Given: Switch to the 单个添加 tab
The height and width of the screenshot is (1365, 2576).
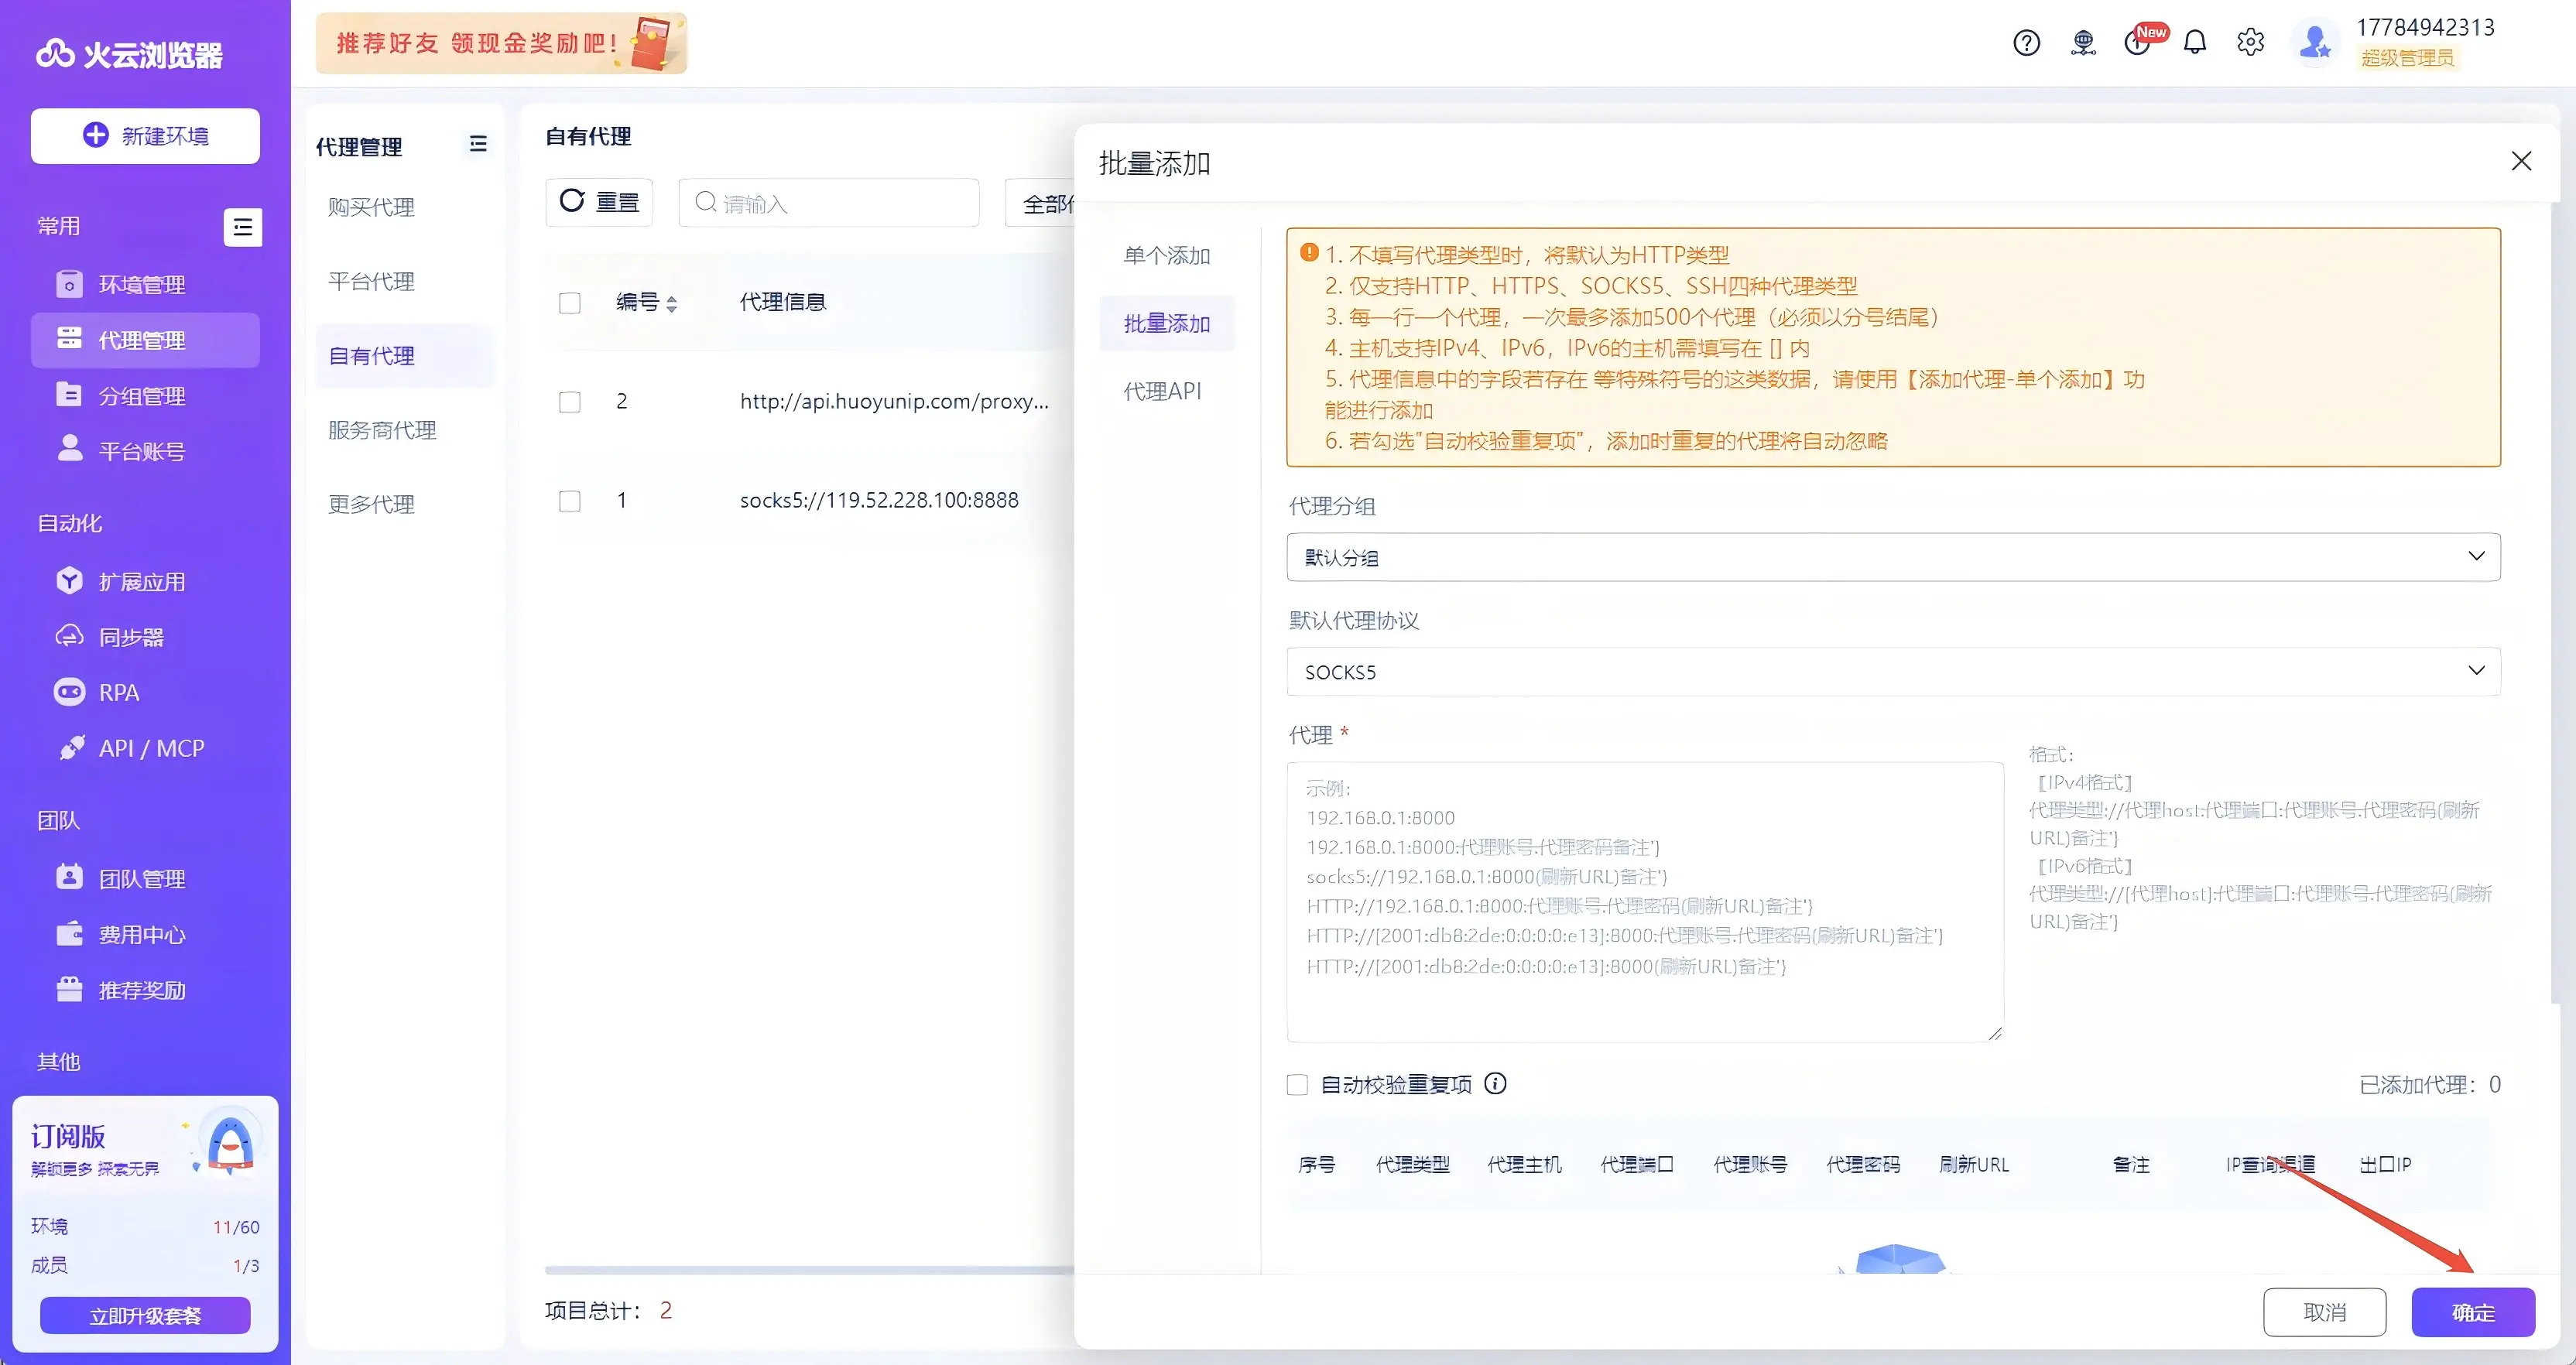Looking at the screenshot, I should (1166, 256).
